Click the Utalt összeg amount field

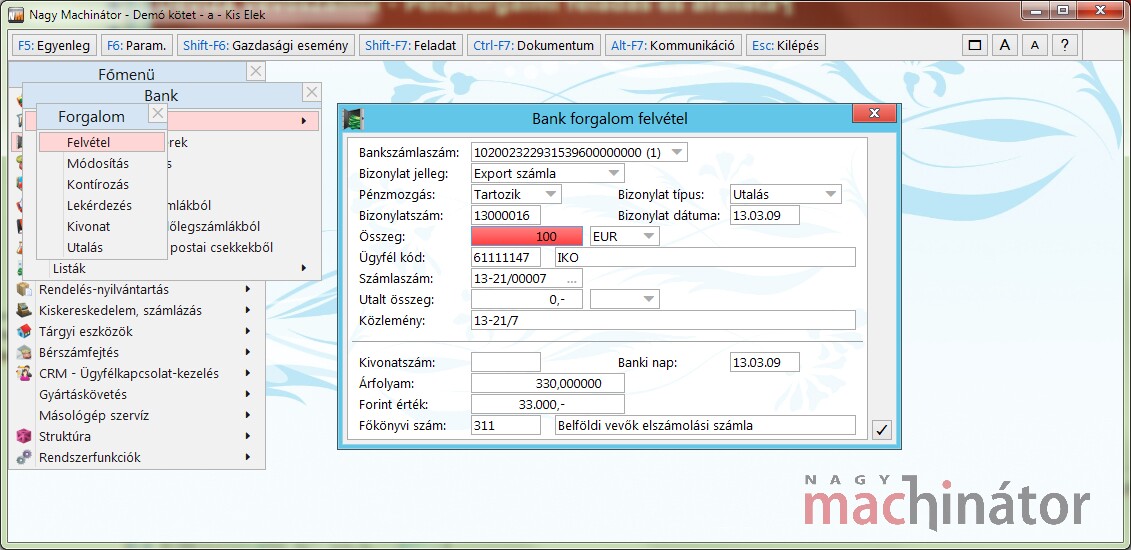tap(527, 299)
